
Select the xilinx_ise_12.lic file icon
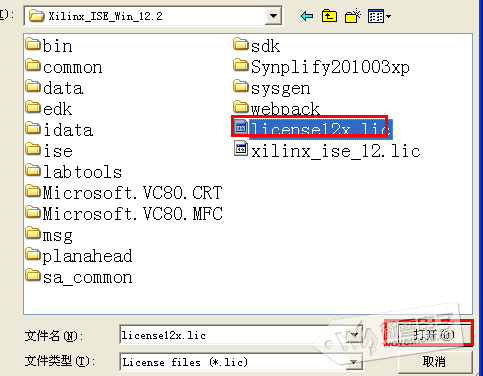[241, 148]
